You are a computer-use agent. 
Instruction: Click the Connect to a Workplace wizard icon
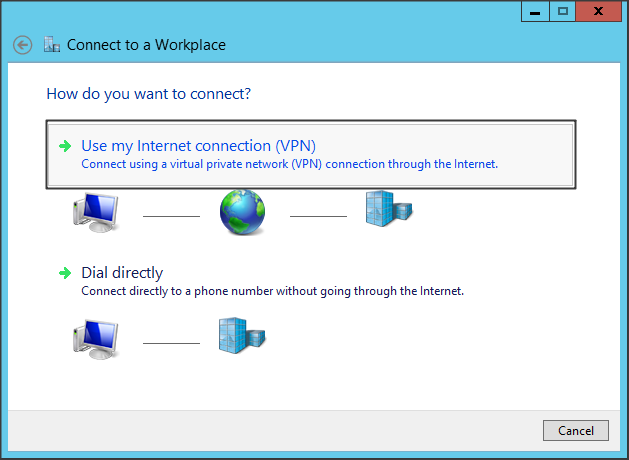52,44
